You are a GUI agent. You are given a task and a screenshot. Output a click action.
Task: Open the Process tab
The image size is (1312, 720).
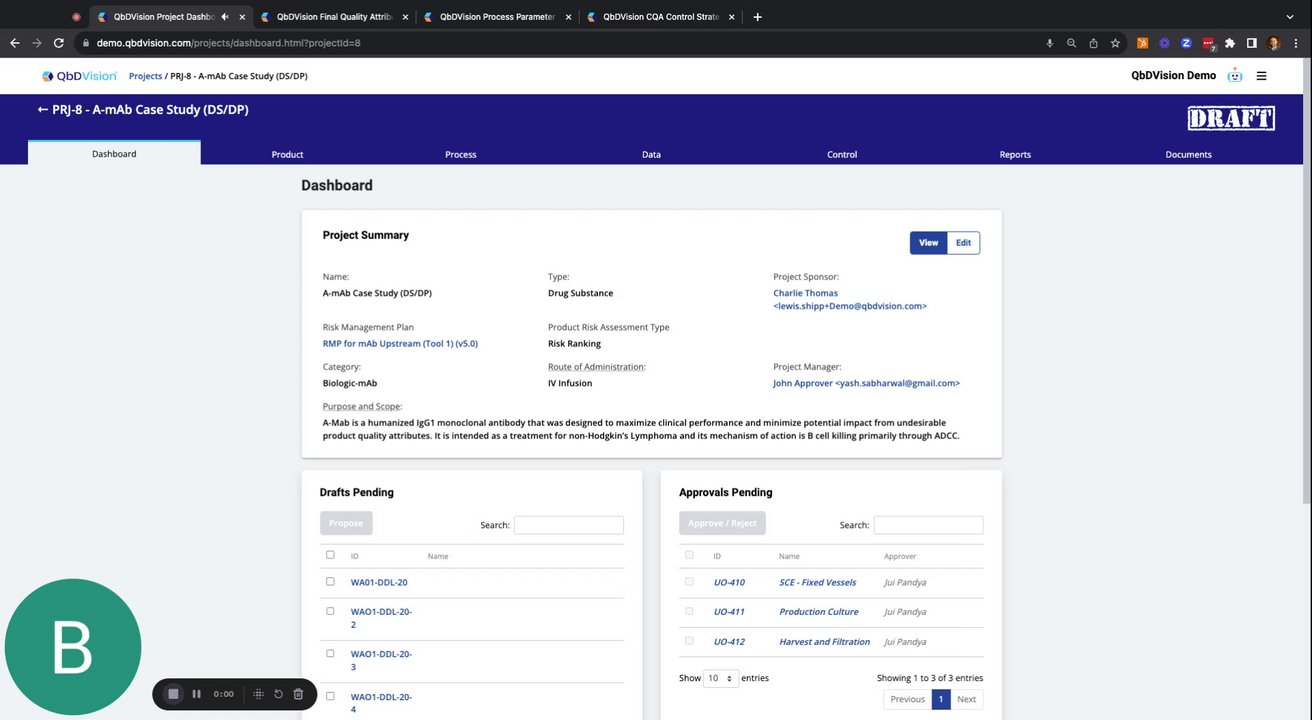click(461, 154)
